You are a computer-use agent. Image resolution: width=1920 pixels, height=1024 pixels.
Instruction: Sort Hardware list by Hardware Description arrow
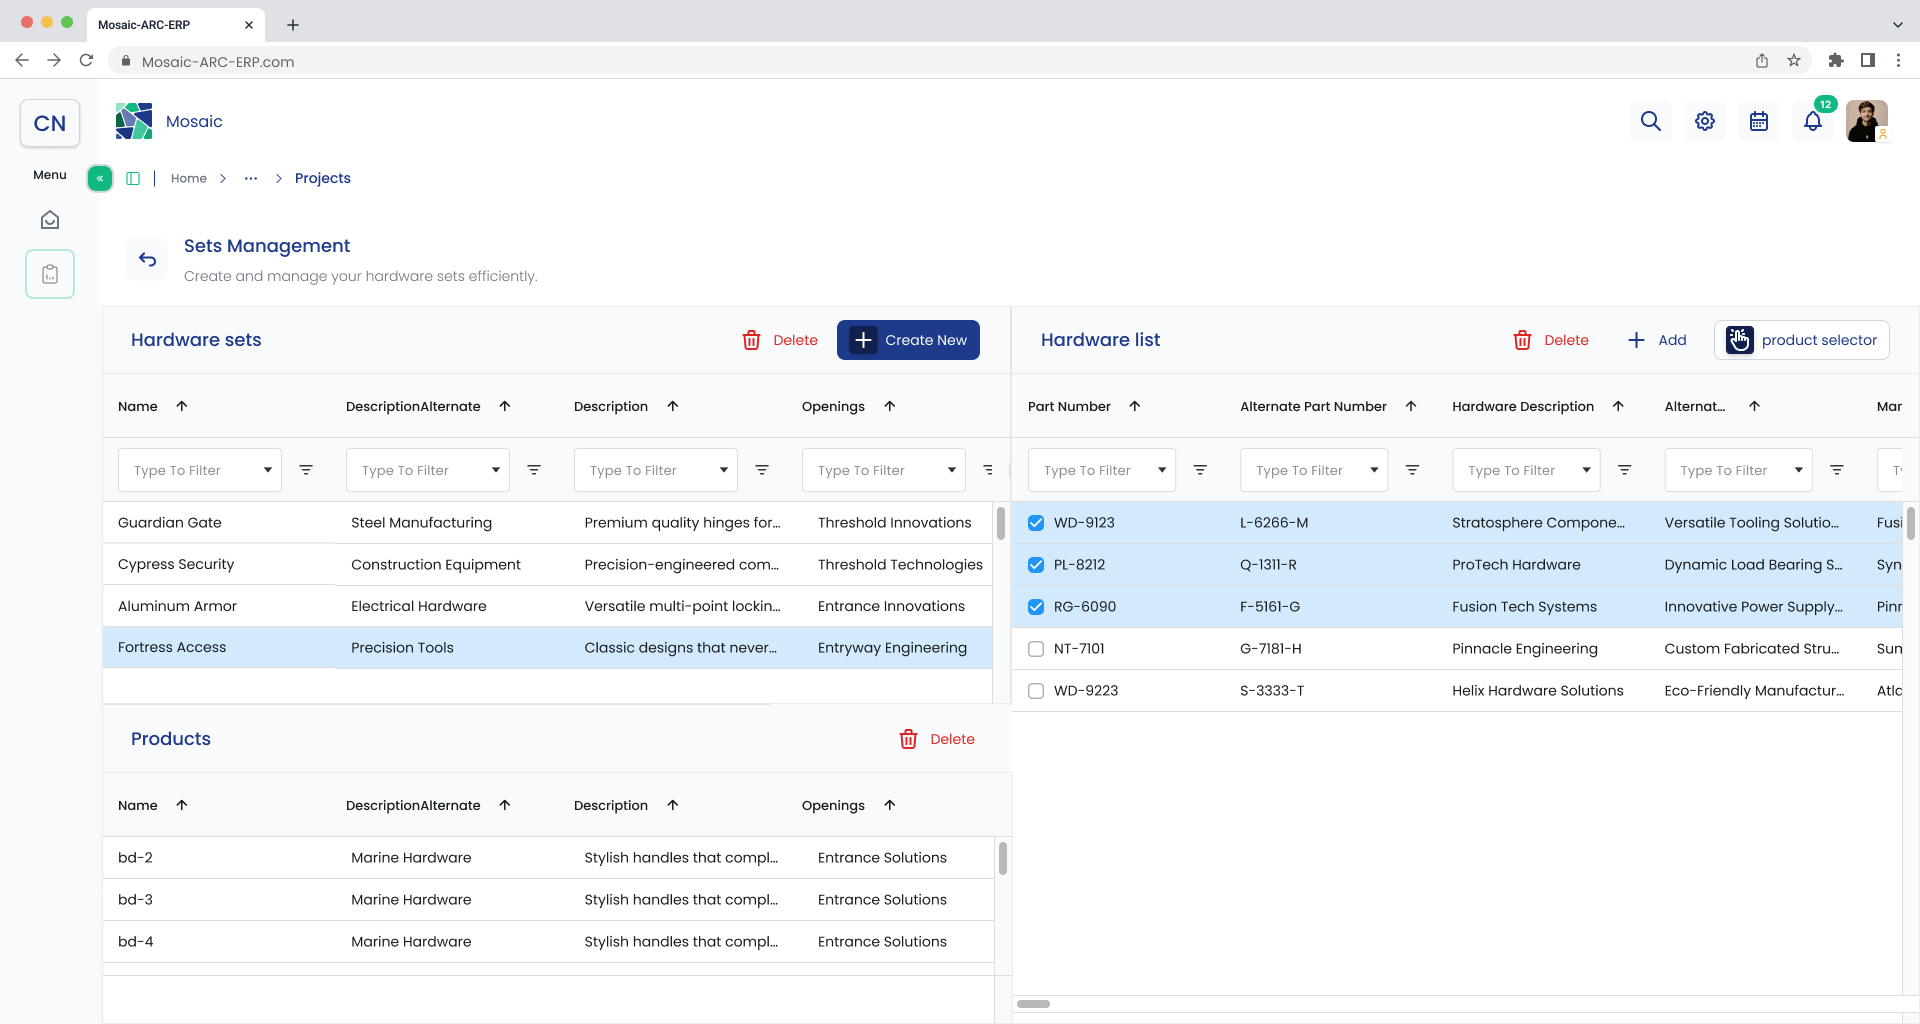click(x=1618, y=406)
